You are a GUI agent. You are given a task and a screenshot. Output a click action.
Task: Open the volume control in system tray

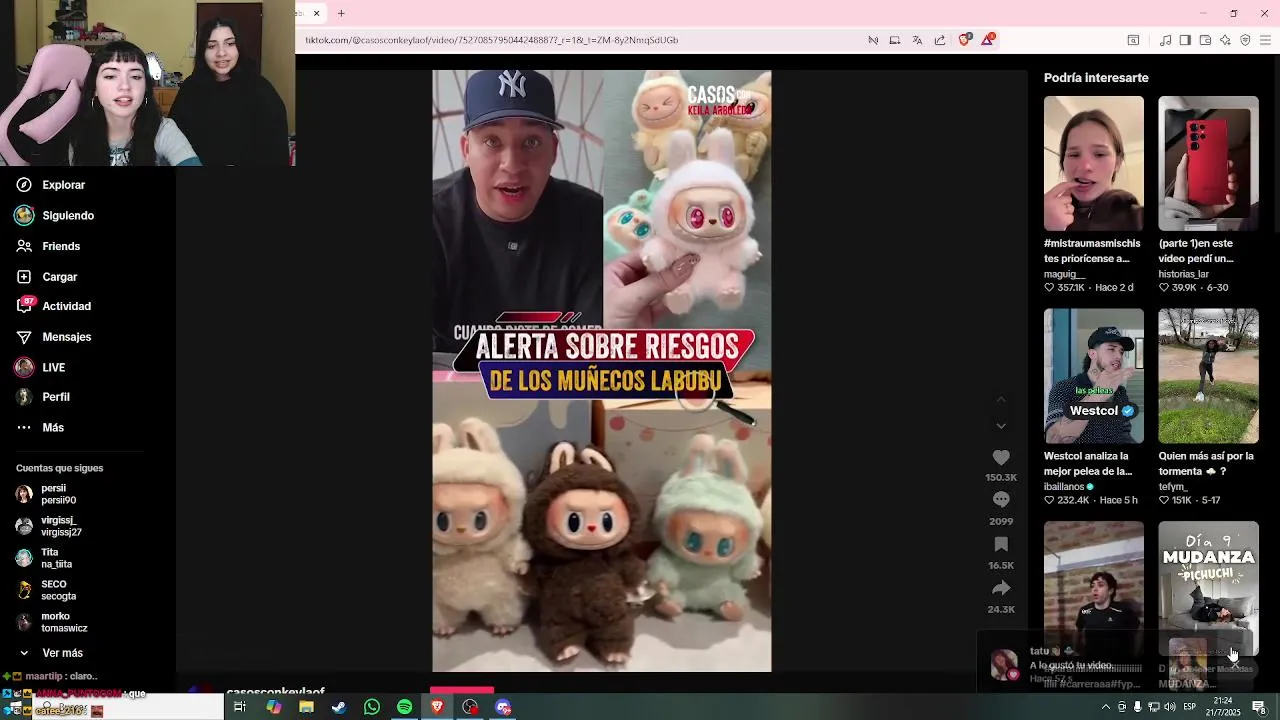click(x=1170, y=707)
